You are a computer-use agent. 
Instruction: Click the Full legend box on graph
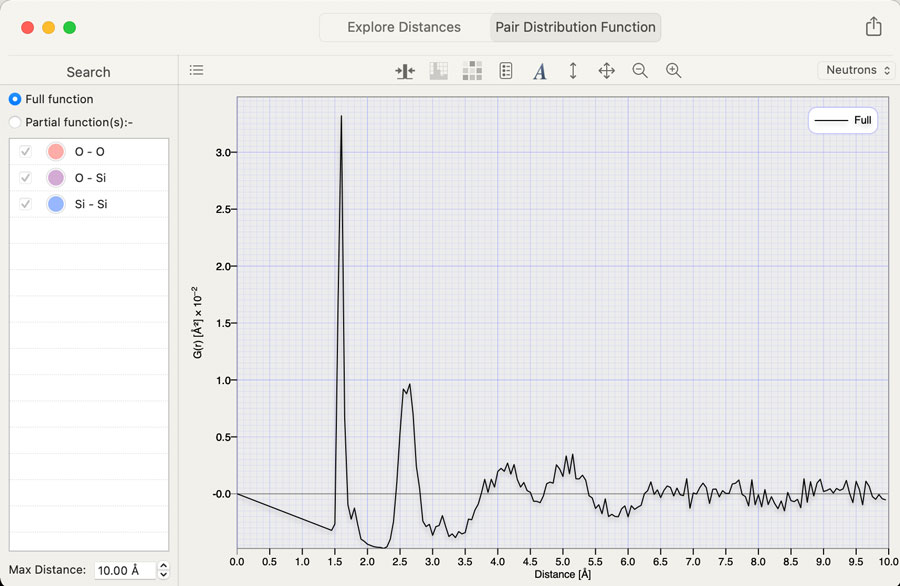842,120
